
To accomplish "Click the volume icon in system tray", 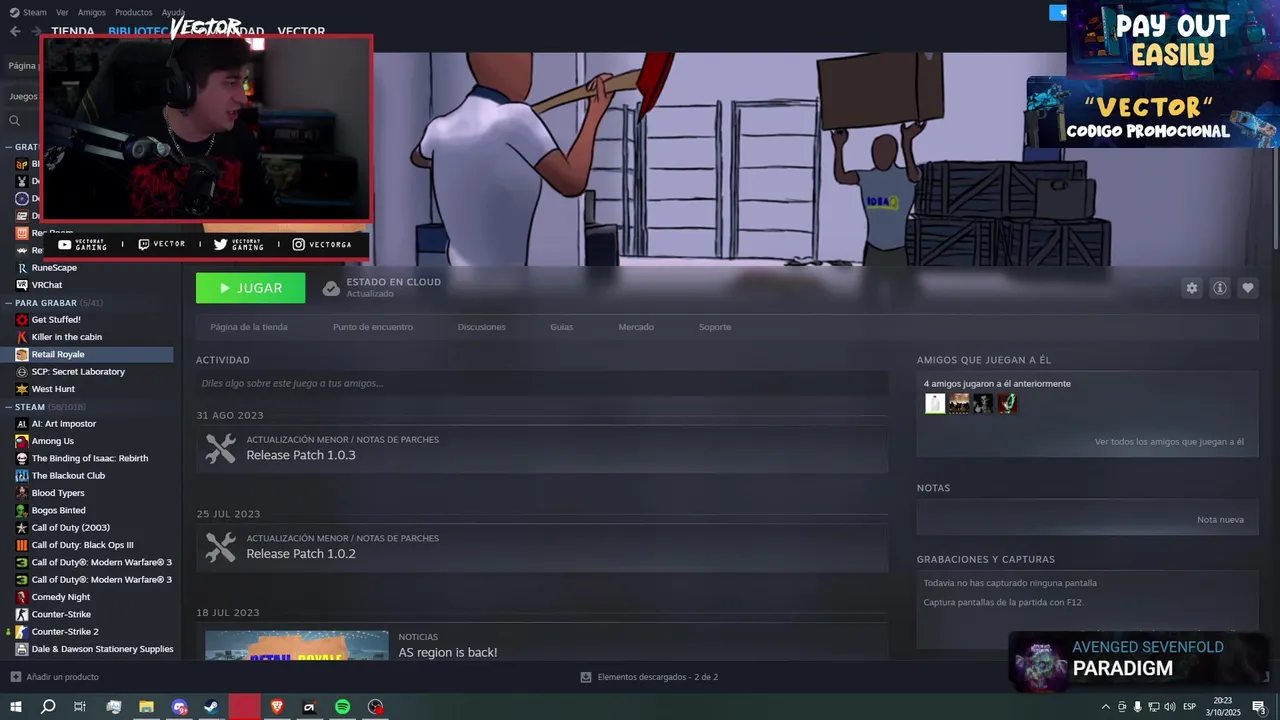I will point(1171,707).
